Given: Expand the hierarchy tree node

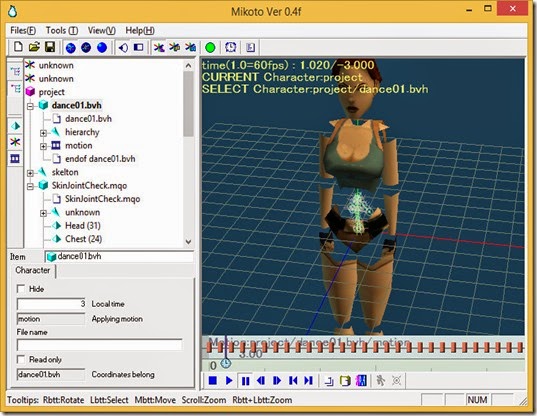Looking at the screenshot, I should tap(43, 133).
